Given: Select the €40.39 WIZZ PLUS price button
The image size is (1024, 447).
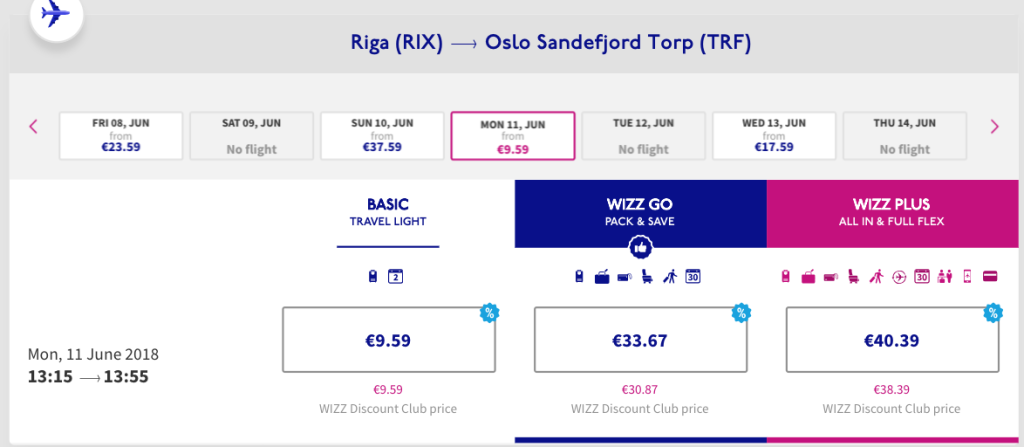Looking at the screenshot, I should (892, 340).
